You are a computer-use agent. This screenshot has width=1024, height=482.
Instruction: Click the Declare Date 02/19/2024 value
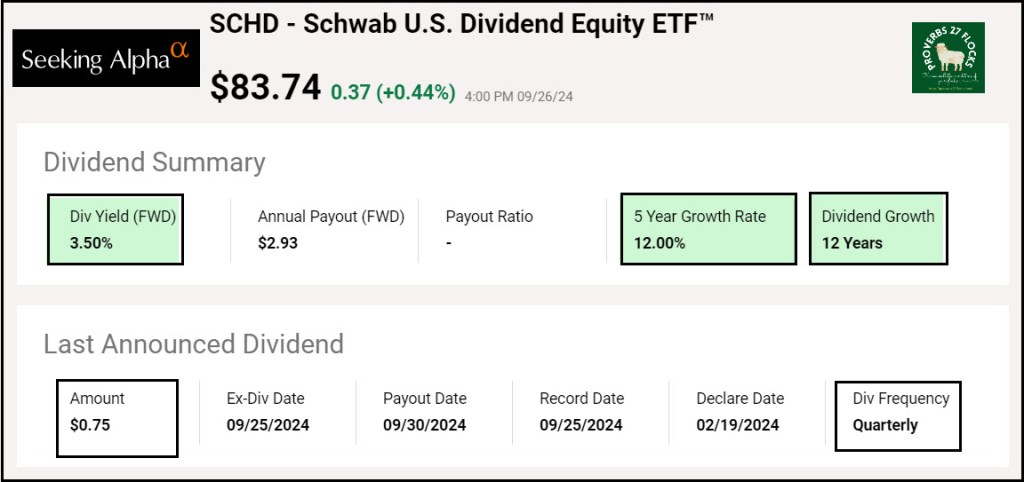click(738, 425)
